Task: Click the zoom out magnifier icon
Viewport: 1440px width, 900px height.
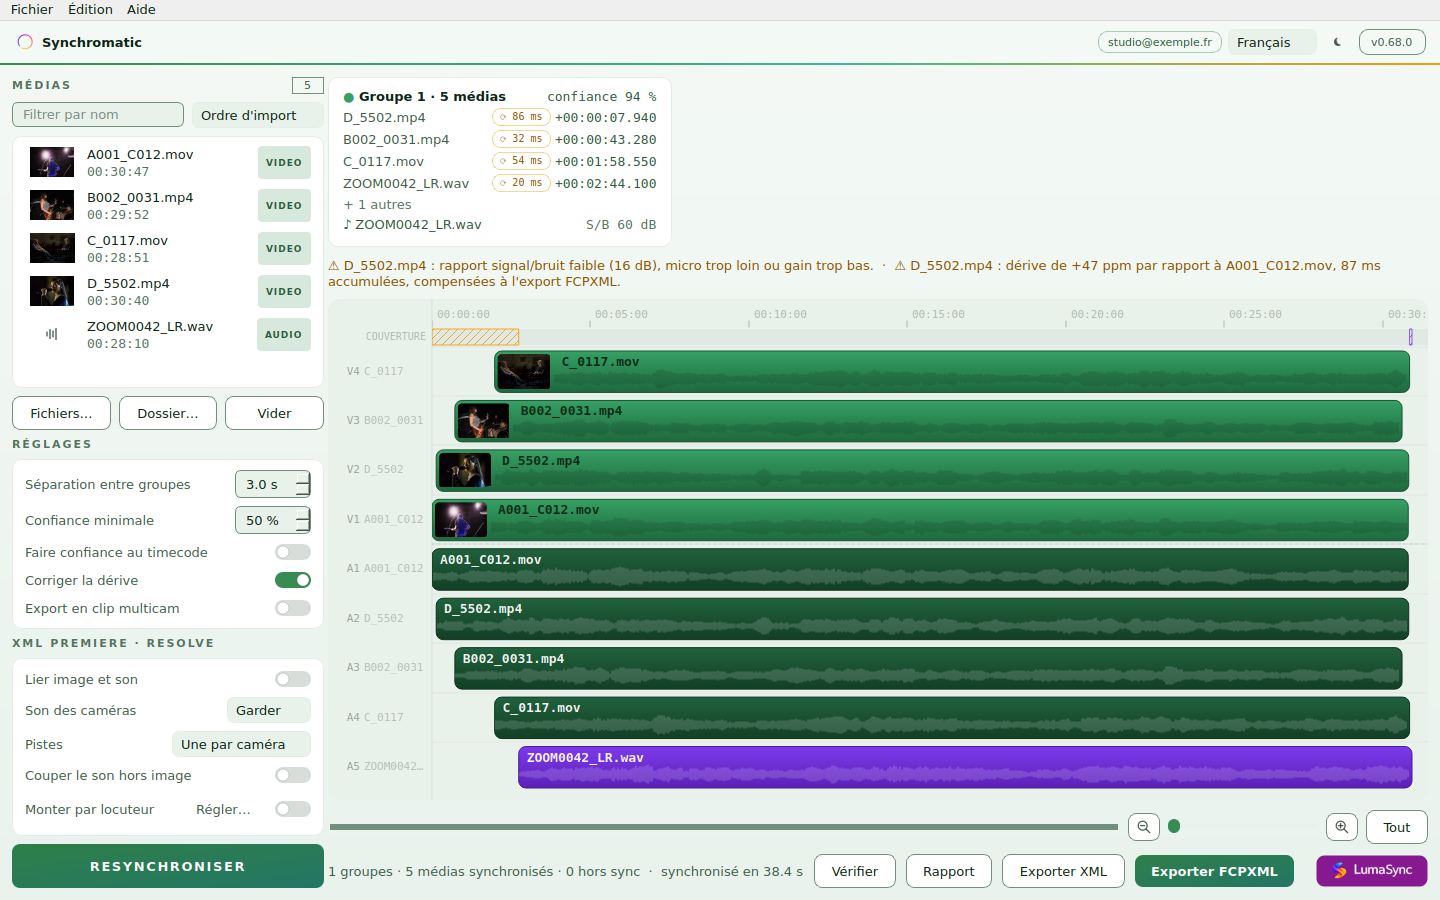Action: (1144, 827)
